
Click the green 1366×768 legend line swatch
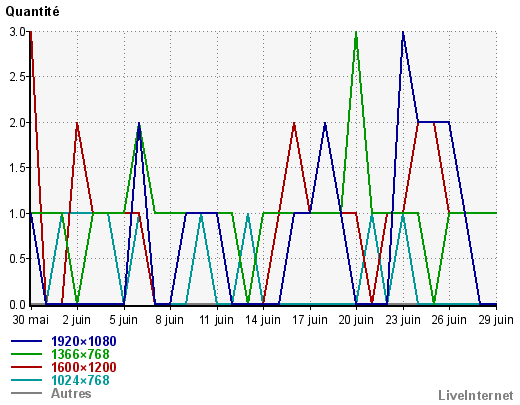pyautogui.click(x=26, y=354)
